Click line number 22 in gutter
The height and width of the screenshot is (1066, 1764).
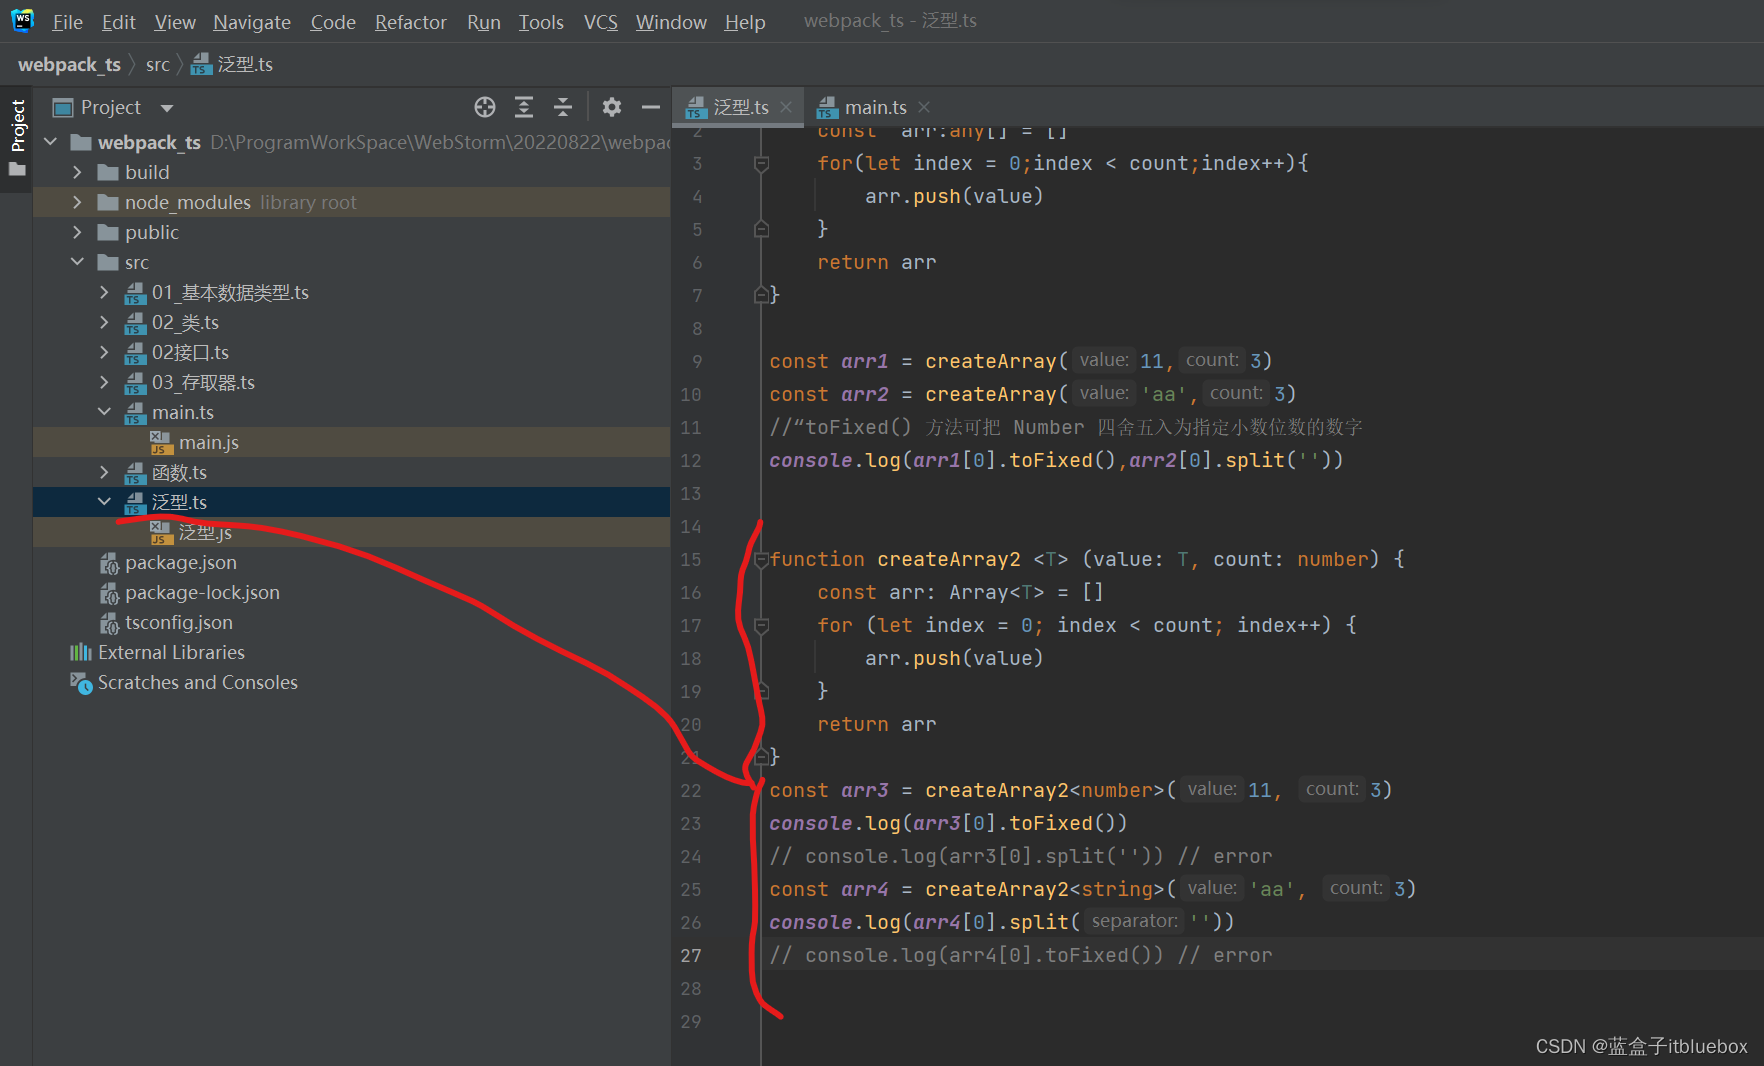[x=691, y=790]
